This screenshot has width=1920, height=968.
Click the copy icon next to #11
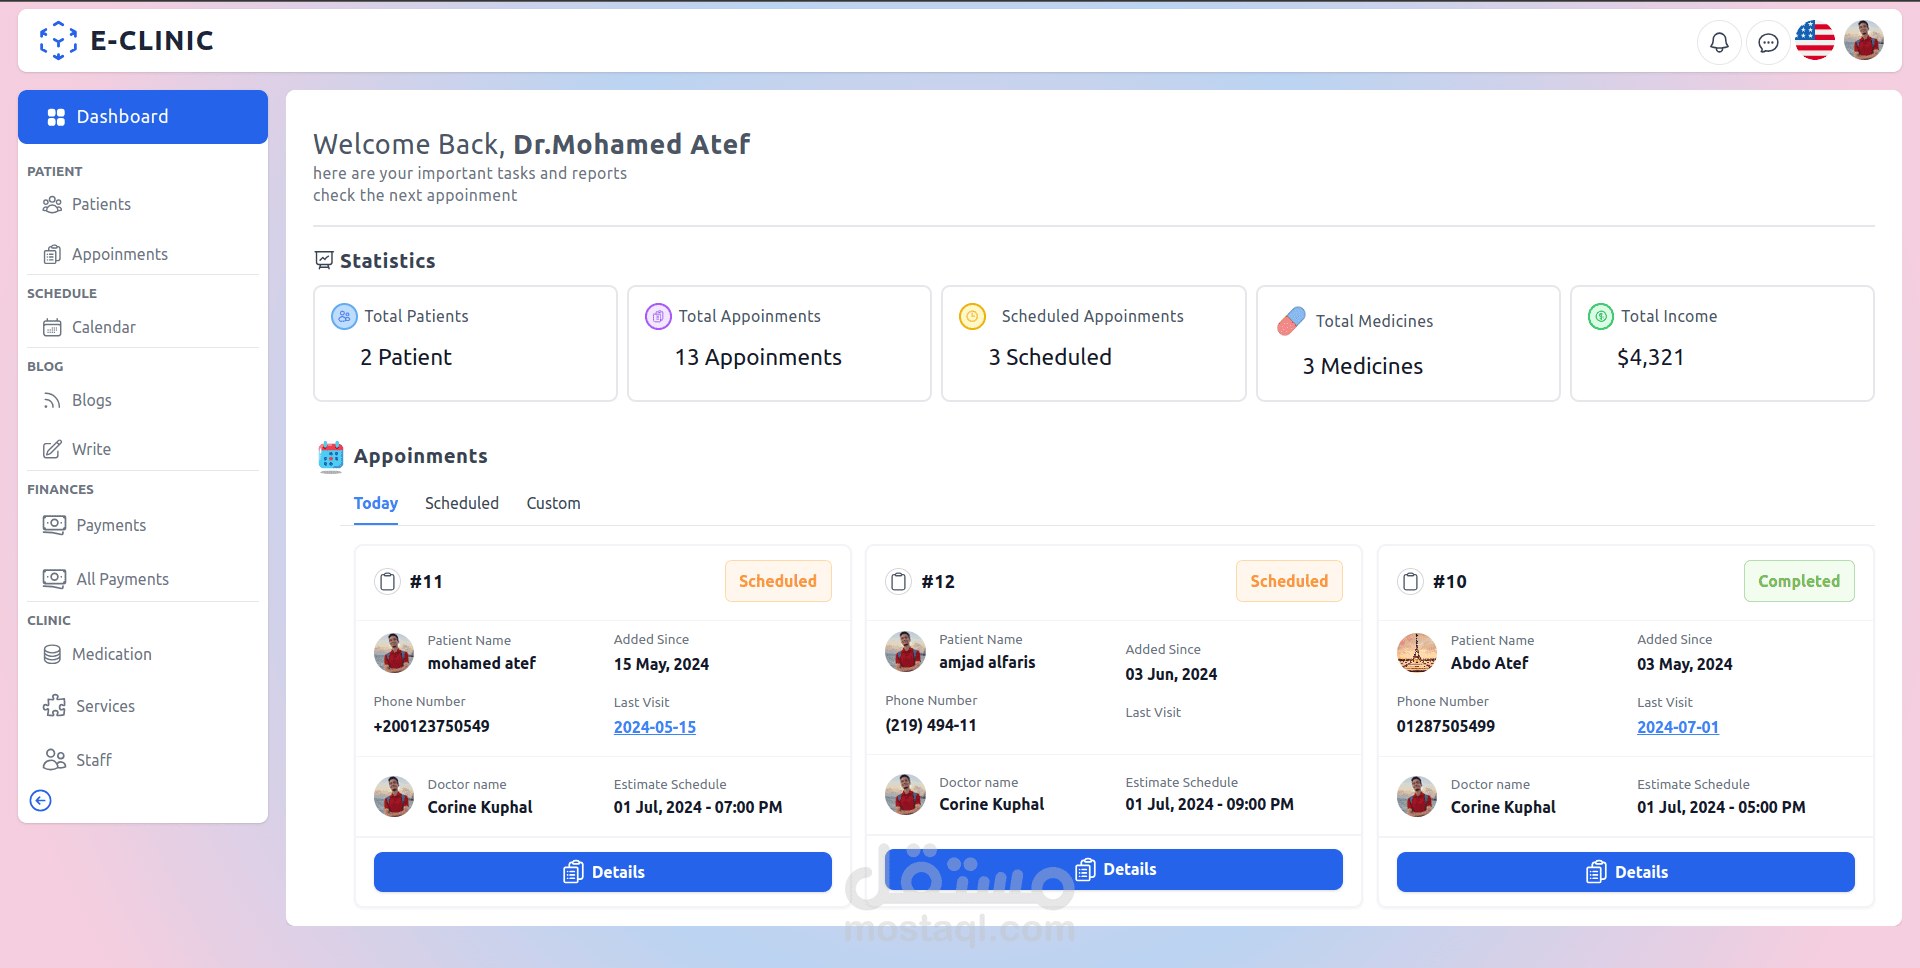click(387, 581)
